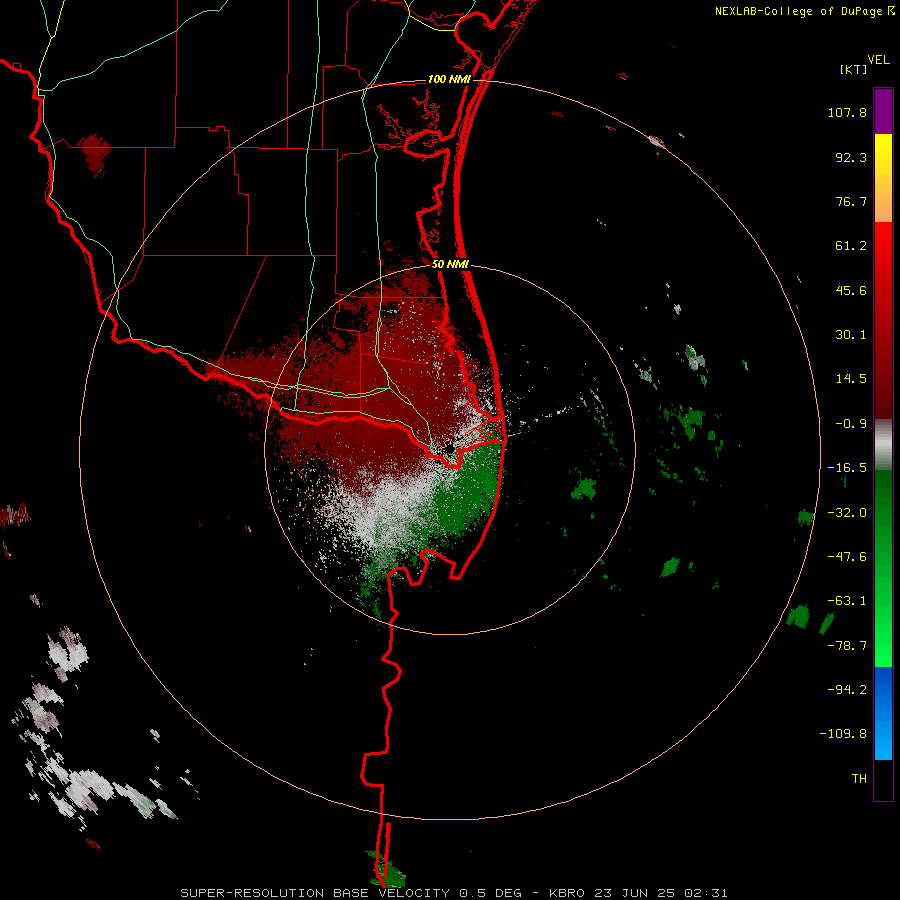Click the -16.5 value on velocity scale
Screen dimensions: 900x900
point(847,468)
